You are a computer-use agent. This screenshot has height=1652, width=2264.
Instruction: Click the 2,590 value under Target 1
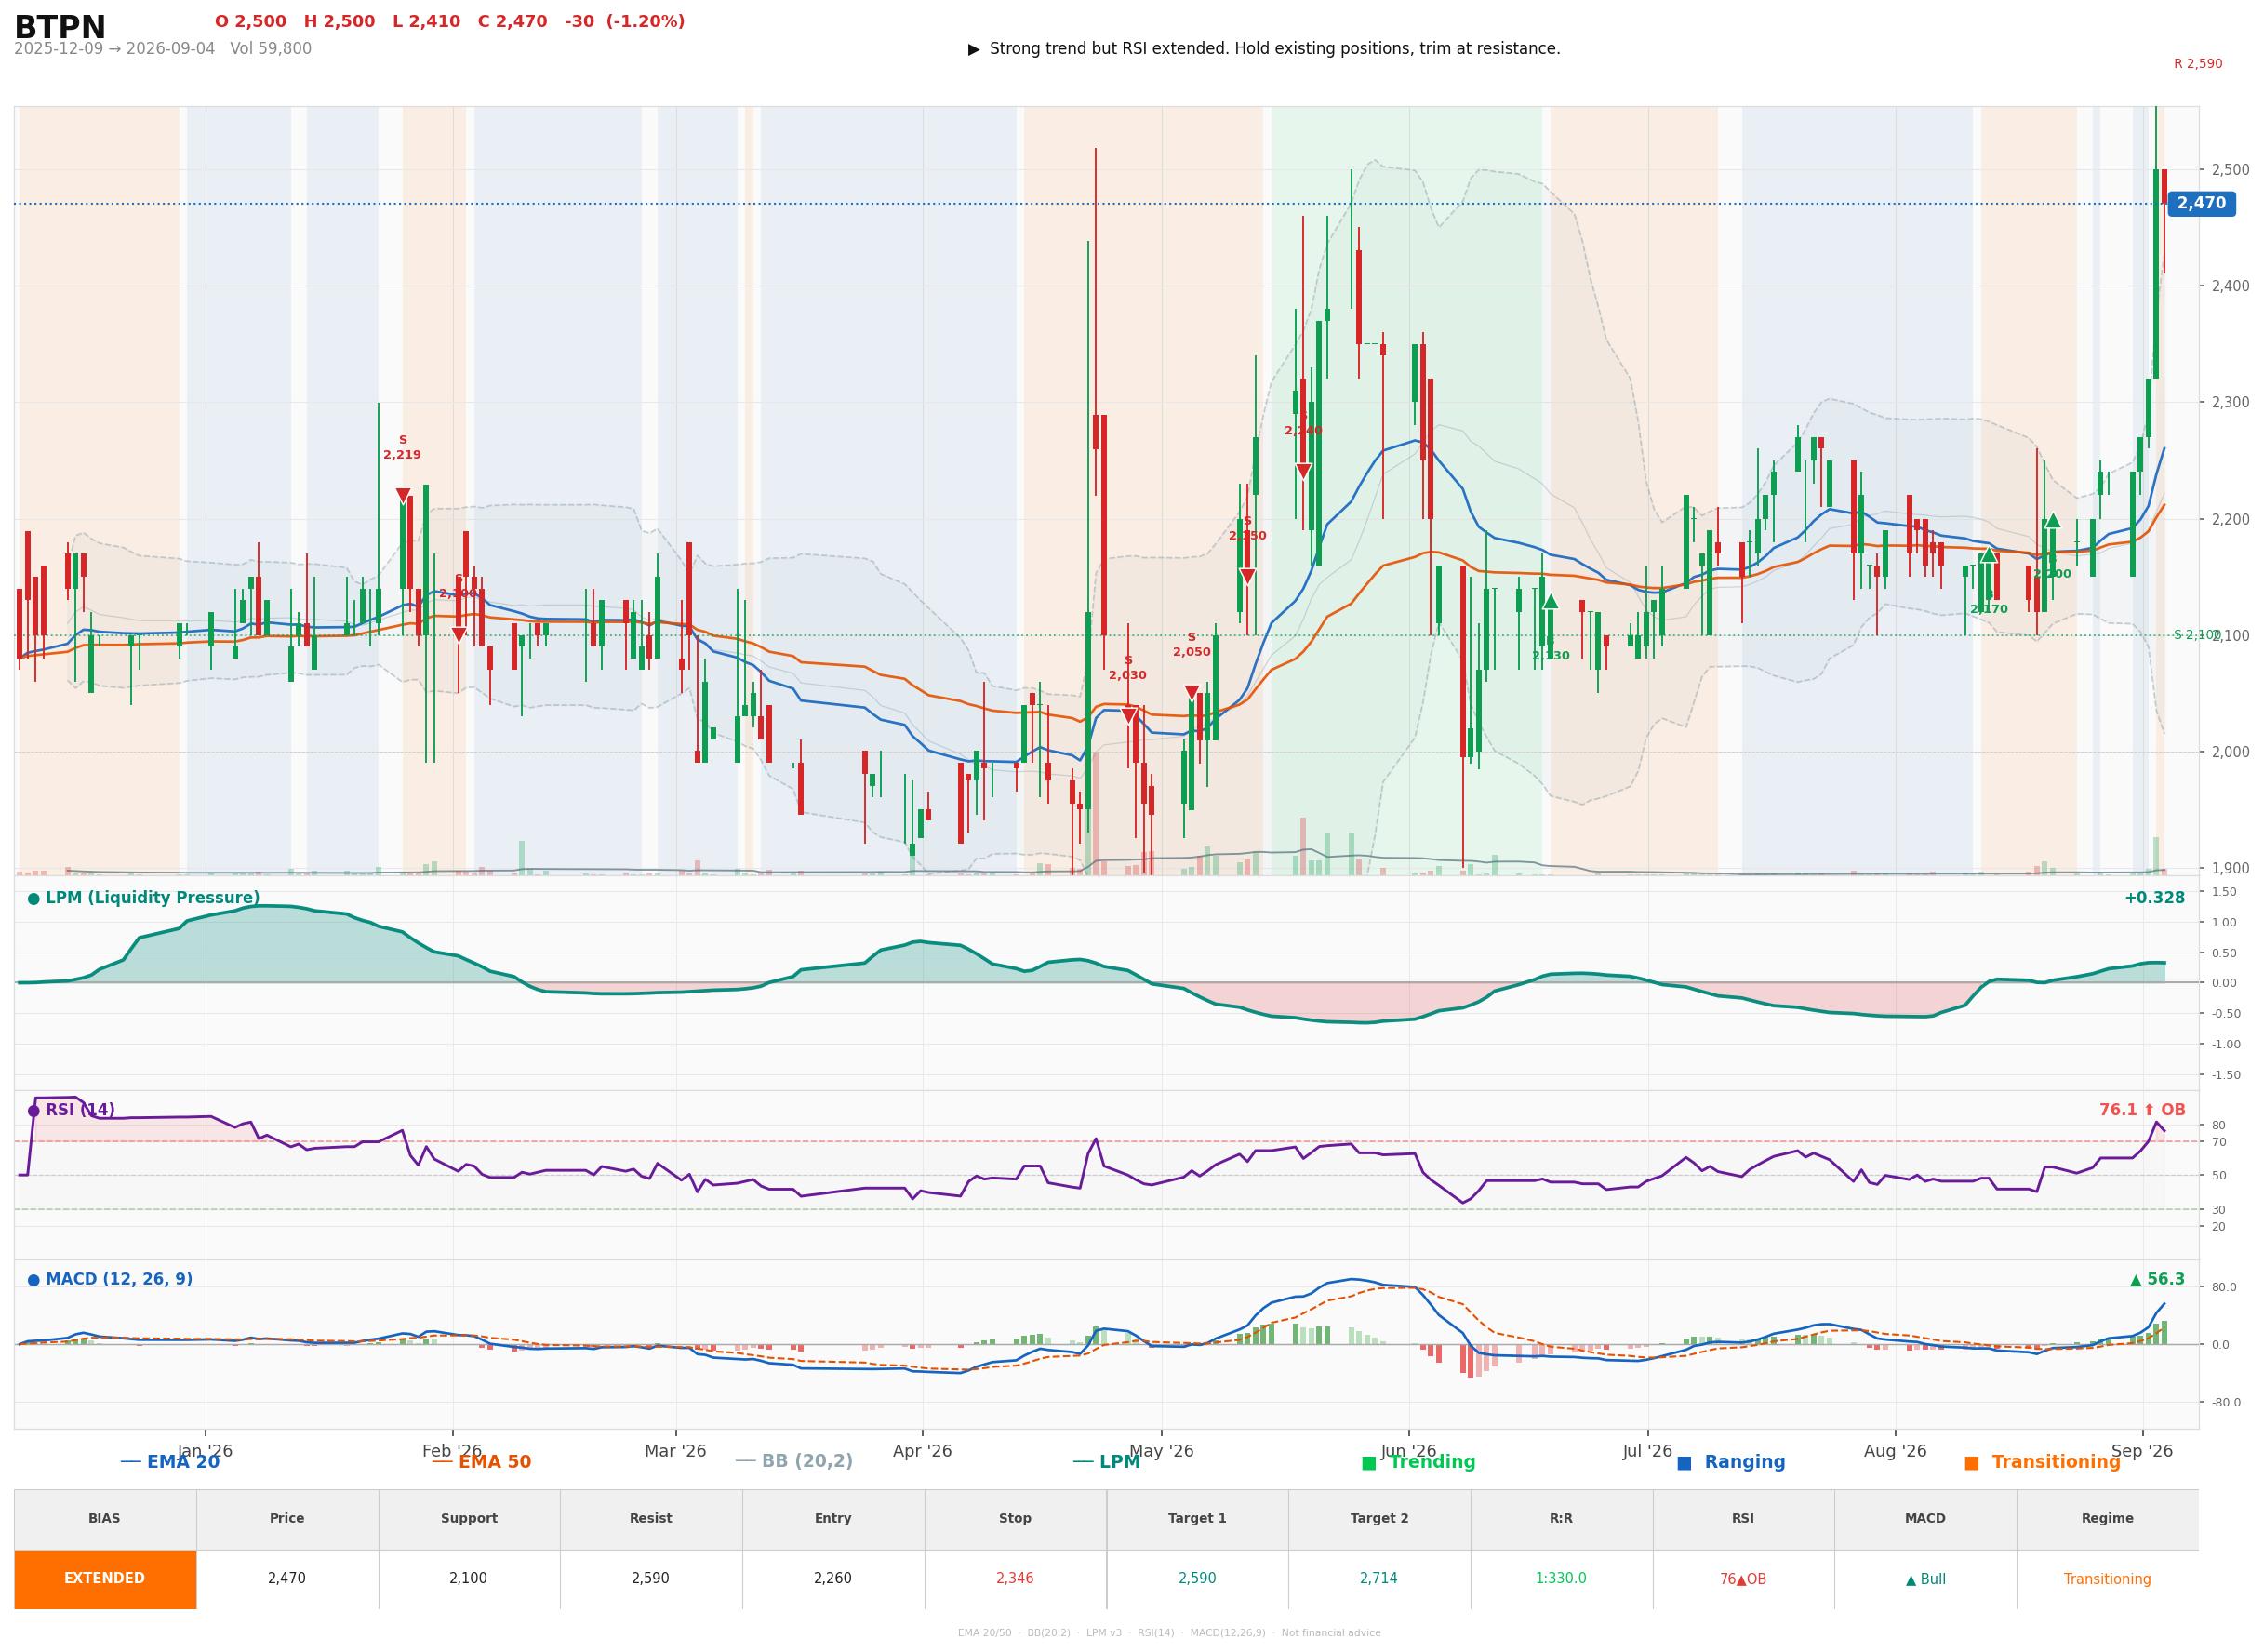point(1197,1579)
